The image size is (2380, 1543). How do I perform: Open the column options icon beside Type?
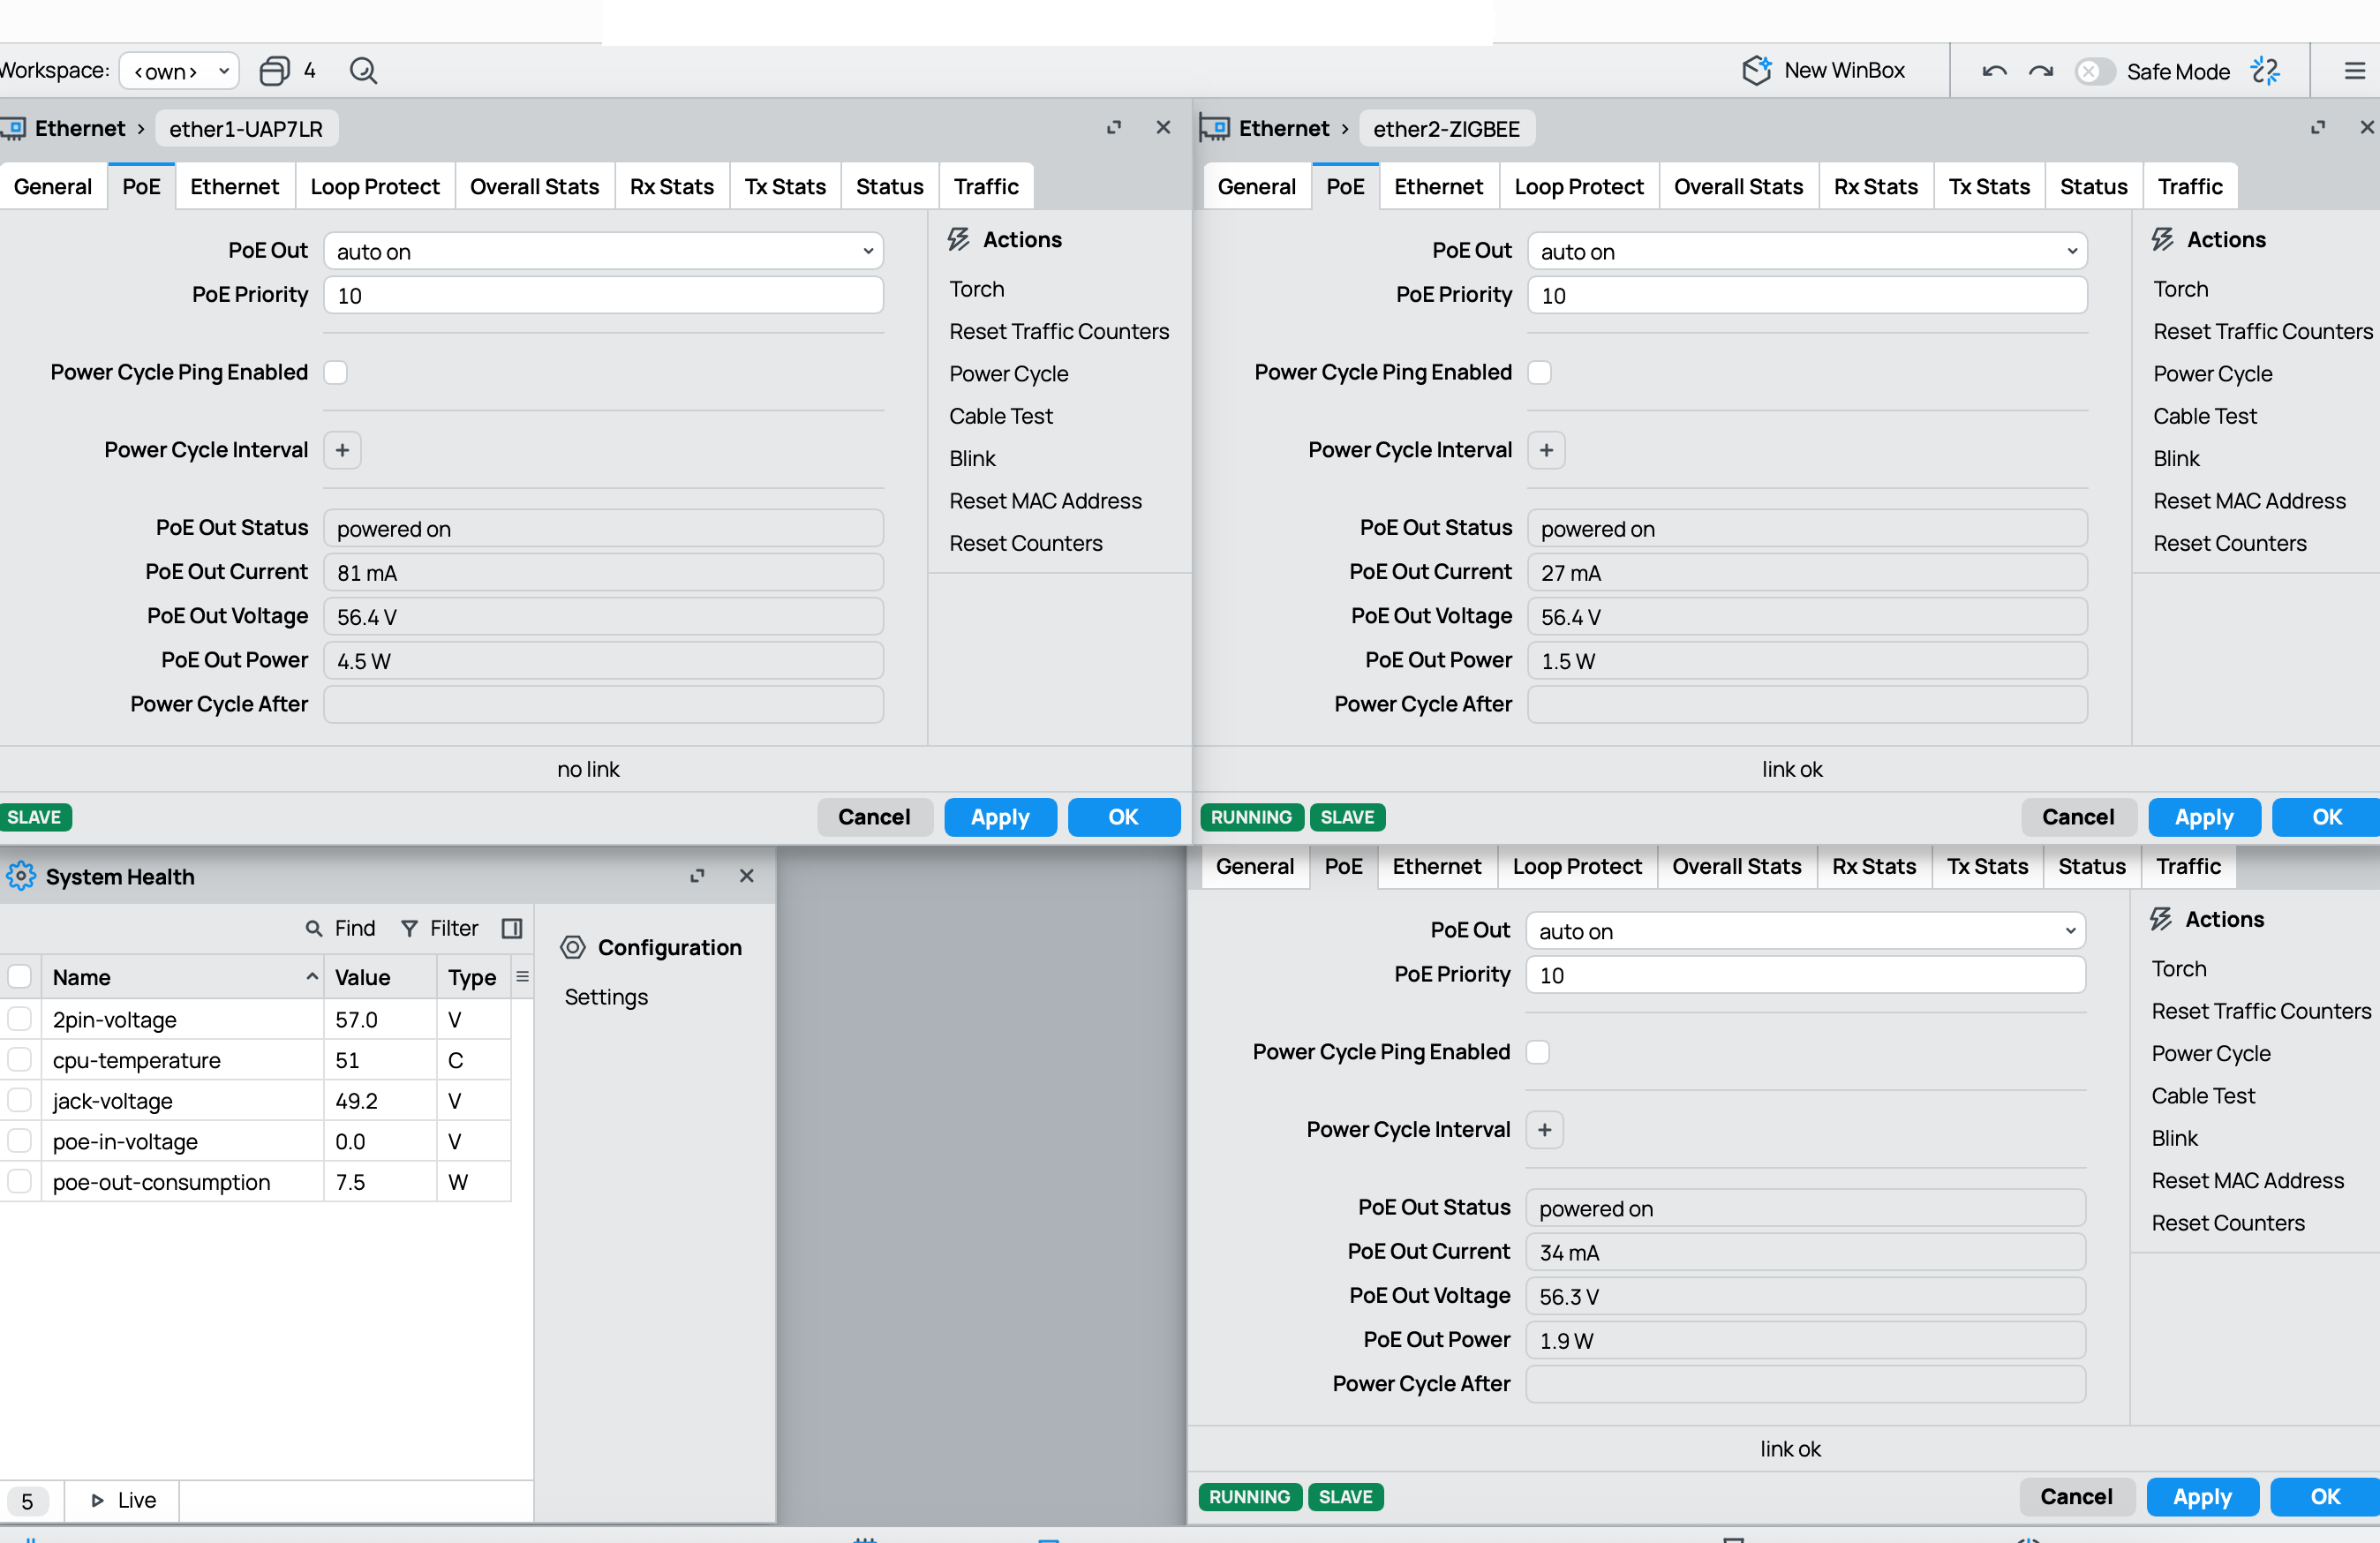(x=522, y=976)
